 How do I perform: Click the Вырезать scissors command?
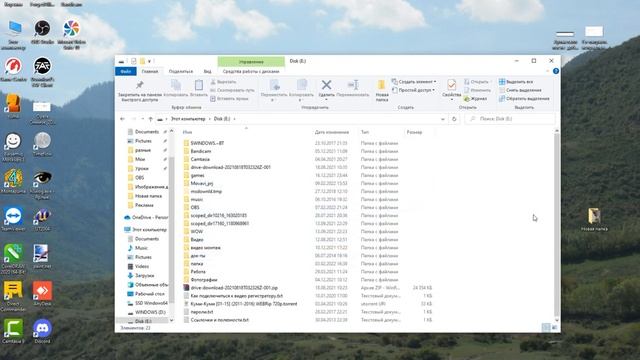223,82
